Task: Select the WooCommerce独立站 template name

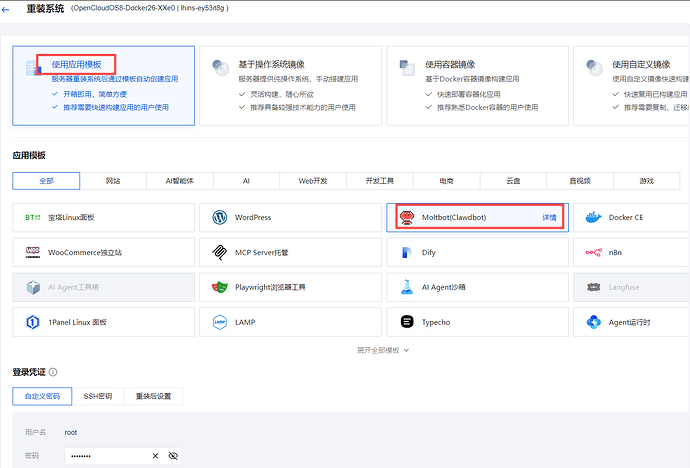Action: [85, 252]
